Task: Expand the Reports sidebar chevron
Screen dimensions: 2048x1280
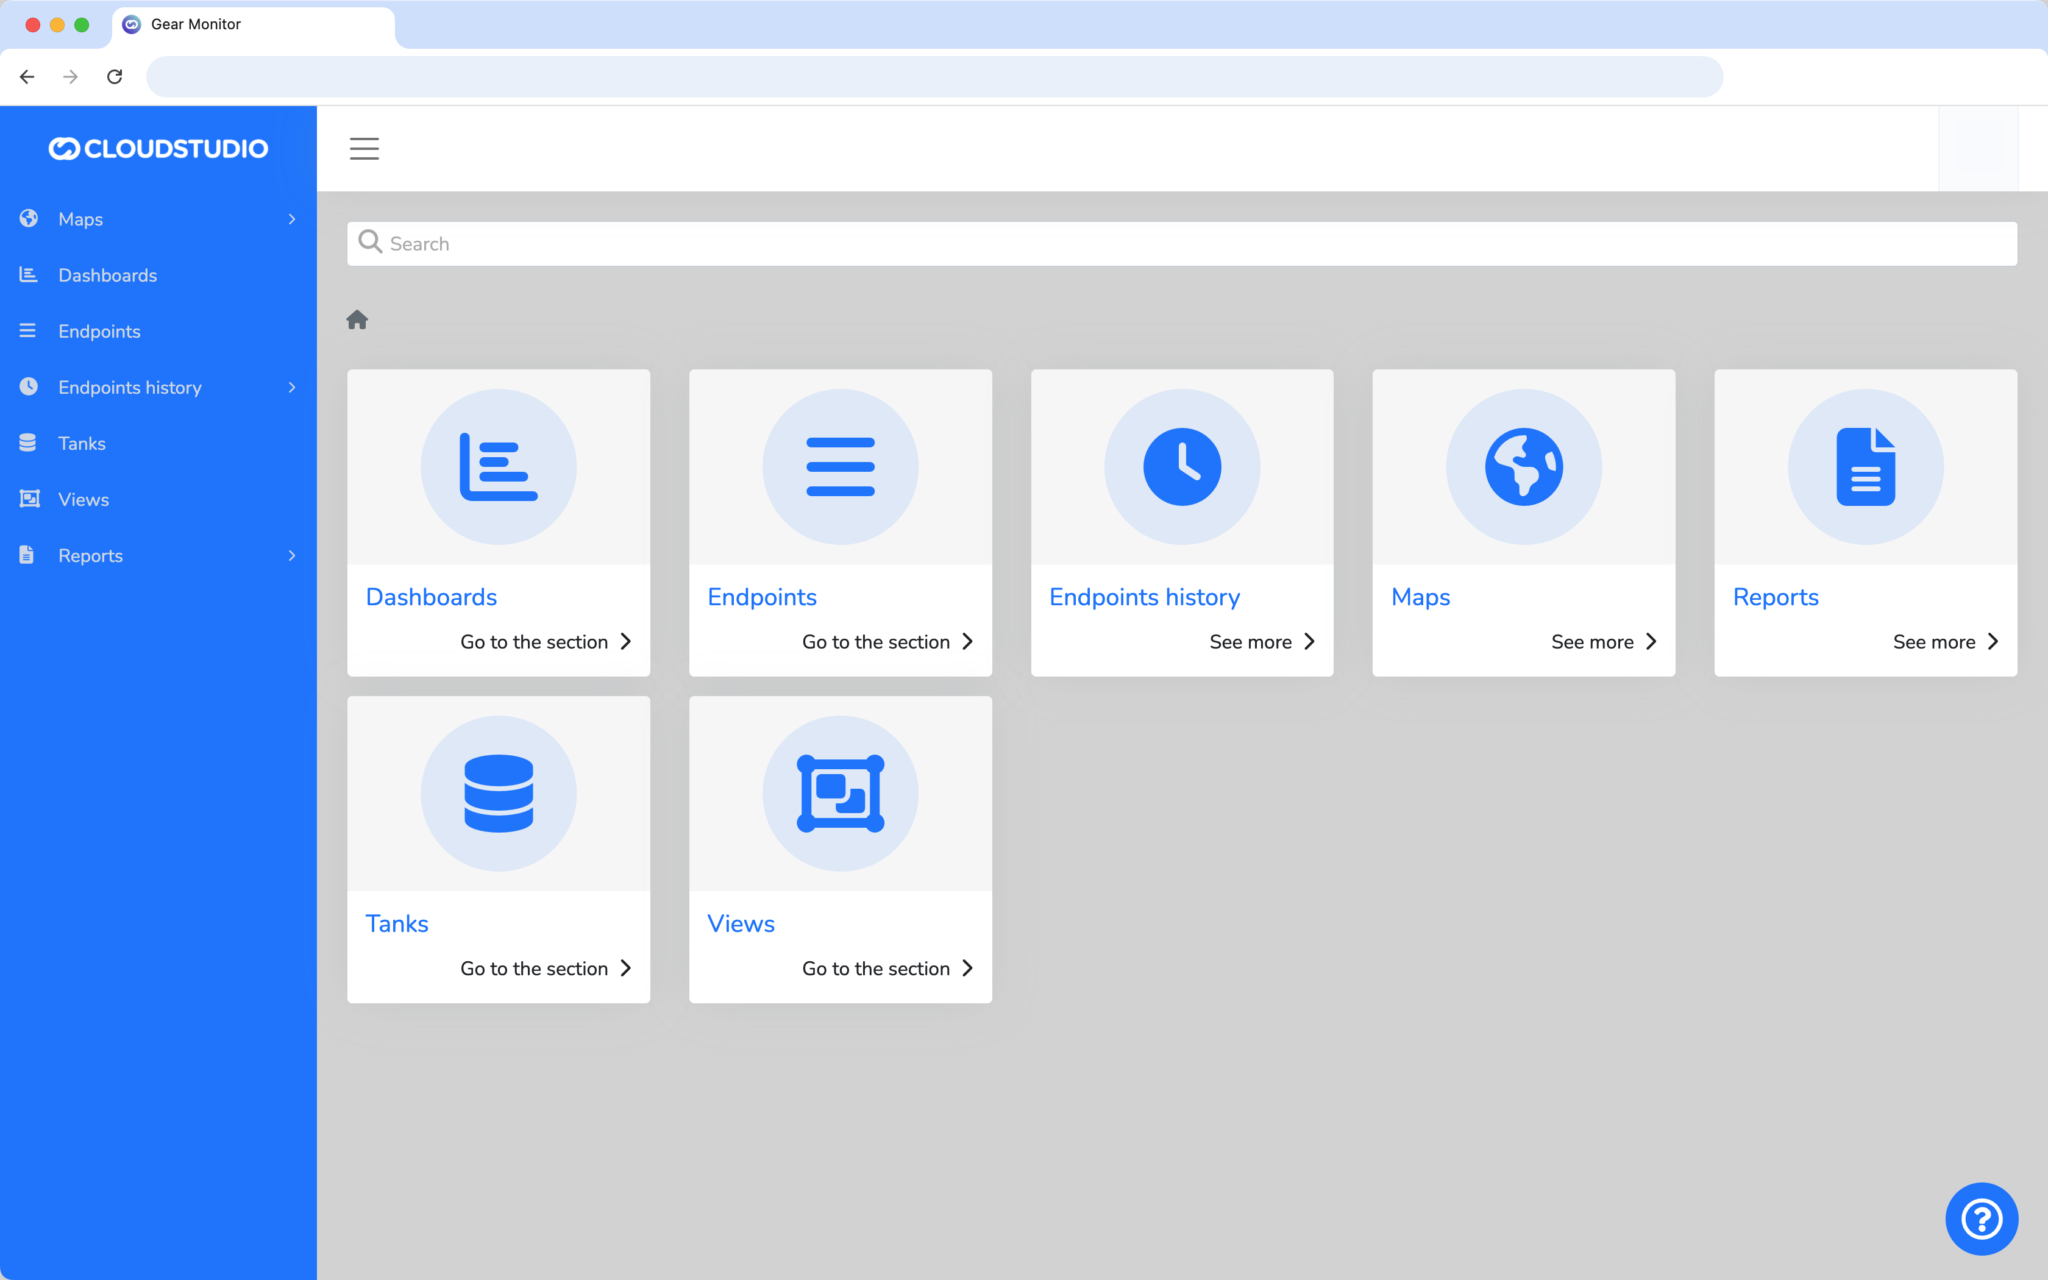Action: click(x=291, y=555)
